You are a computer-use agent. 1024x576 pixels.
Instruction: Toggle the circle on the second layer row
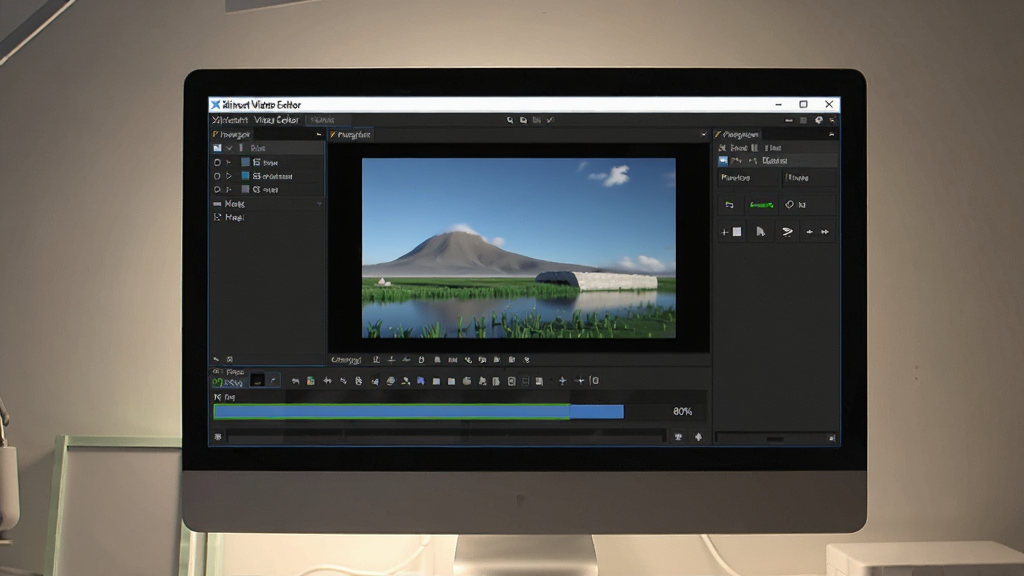(217, 176)
